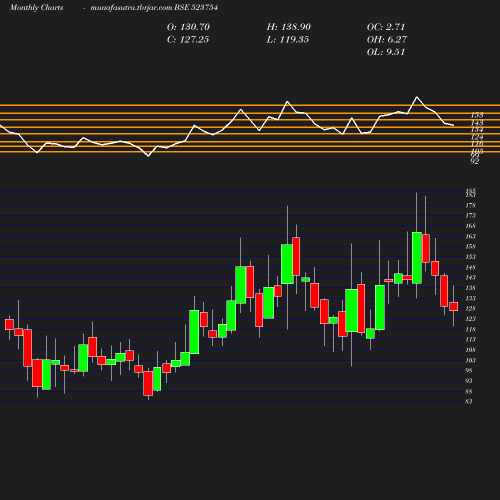
Task: Select the low value 'L: 119.35'
Action: (287, 40)
